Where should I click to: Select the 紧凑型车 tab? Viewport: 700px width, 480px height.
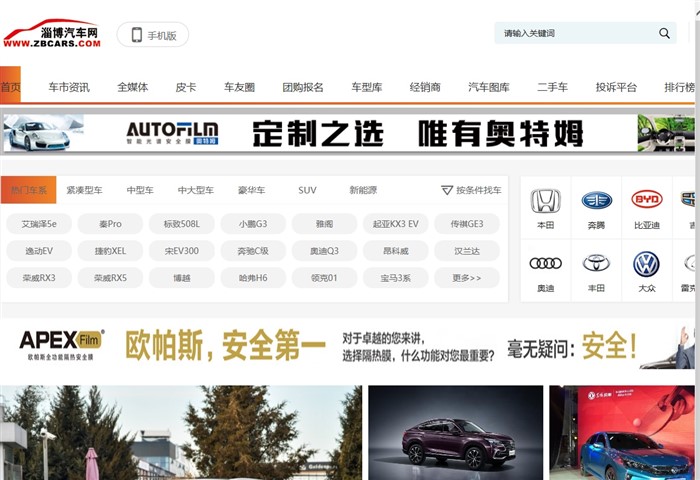coord(84,190)
